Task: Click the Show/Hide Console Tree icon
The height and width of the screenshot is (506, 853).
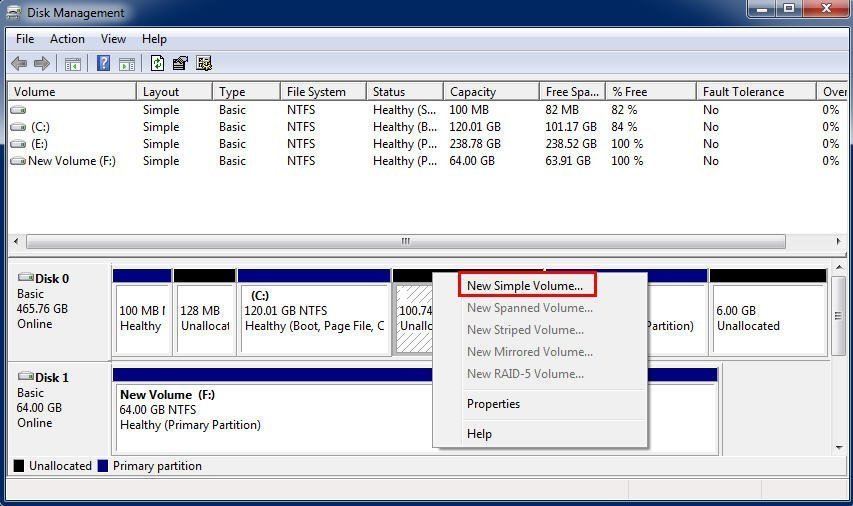Action: coord(72,64)
